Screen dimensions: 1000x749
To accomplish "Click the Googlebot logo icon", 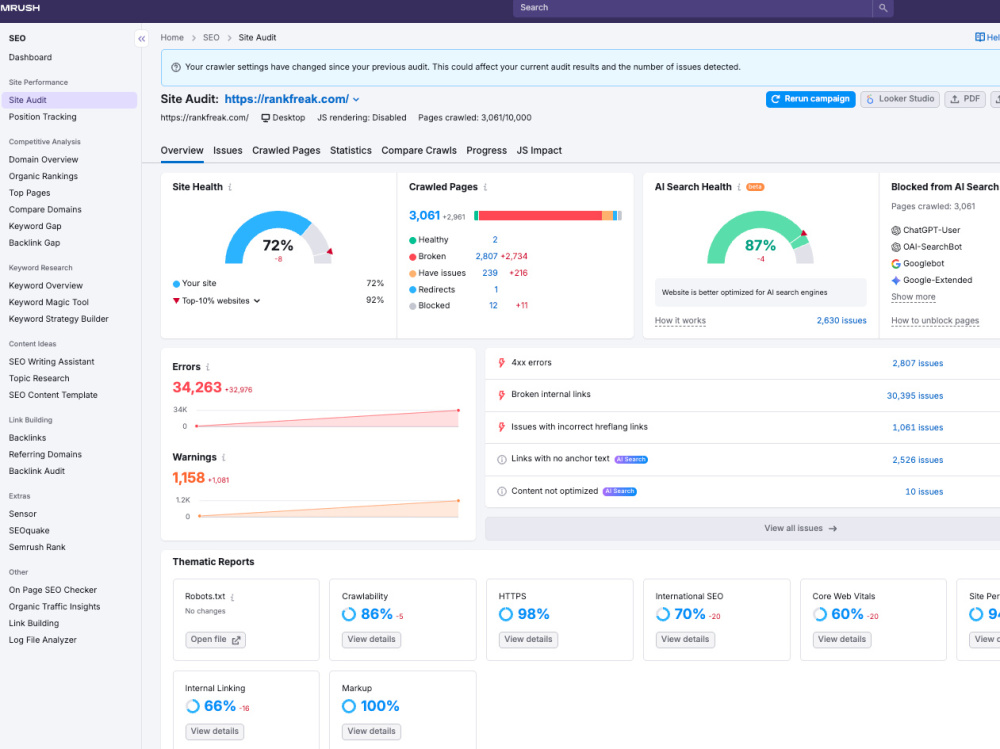I will 895,263.
